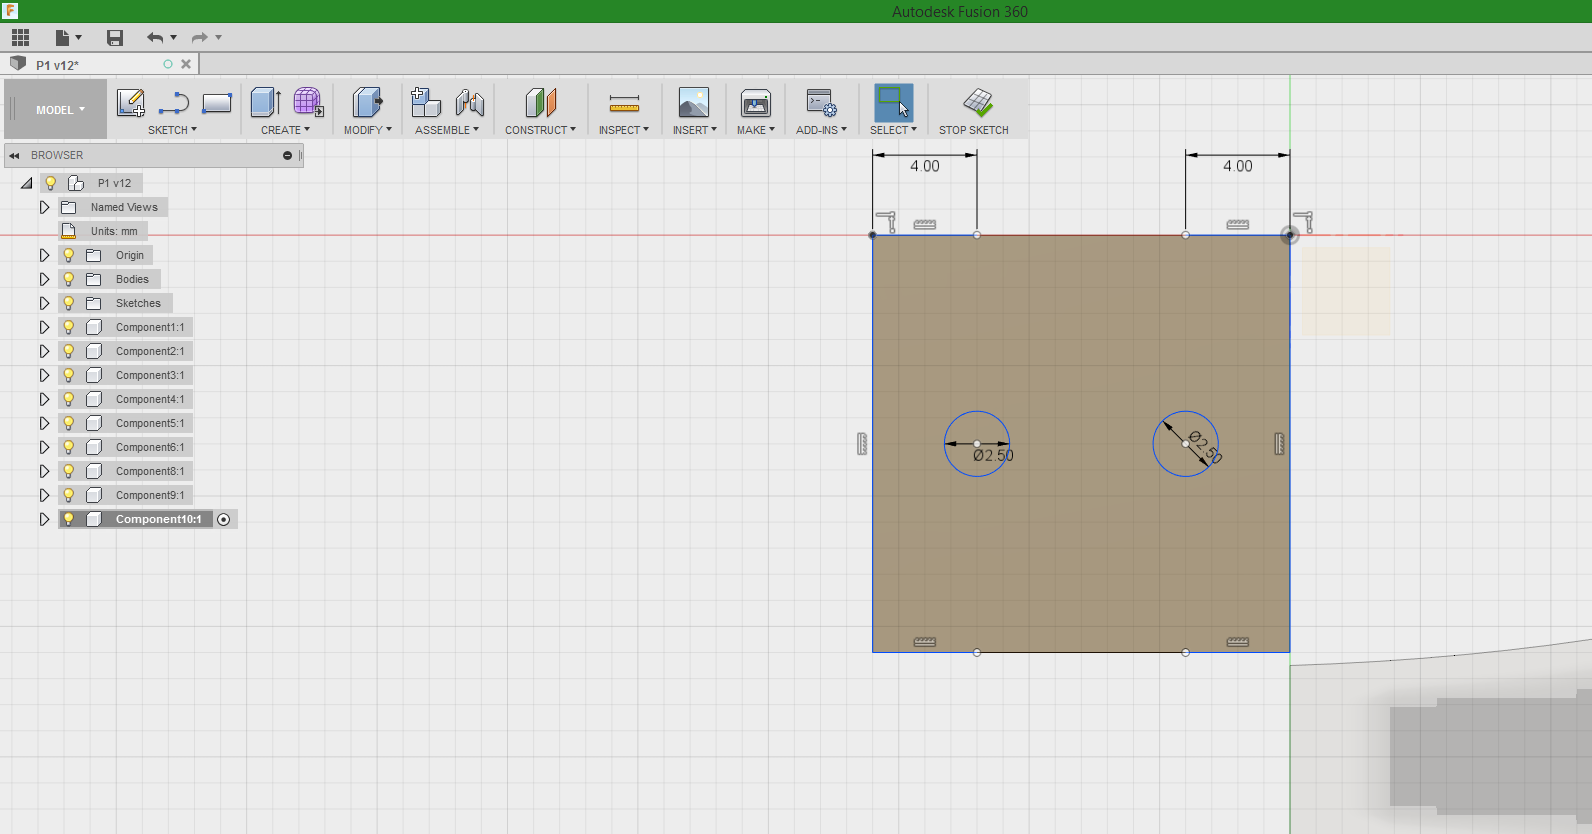This screenshot has height=834, width=1592.
Task: Select the Create Form icon
Action: pyautogui.click(x=308, y=103)
